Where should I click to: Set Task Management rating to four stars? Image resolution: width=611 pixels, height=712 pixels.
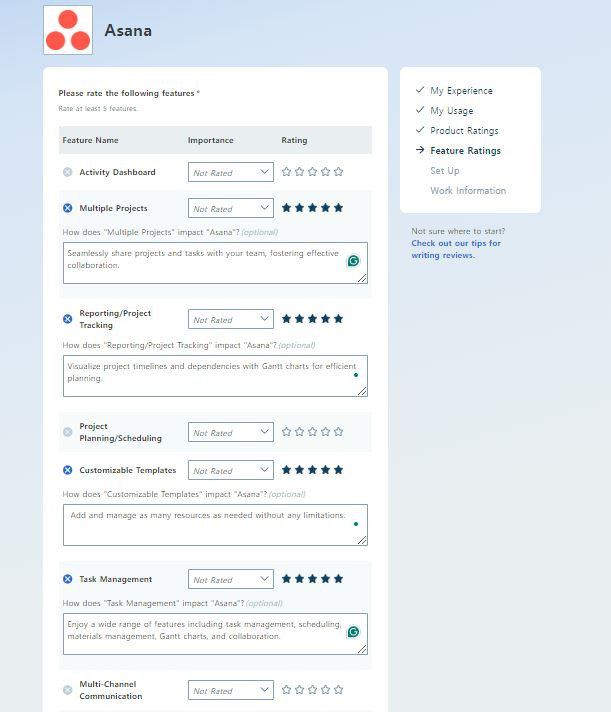325,578
